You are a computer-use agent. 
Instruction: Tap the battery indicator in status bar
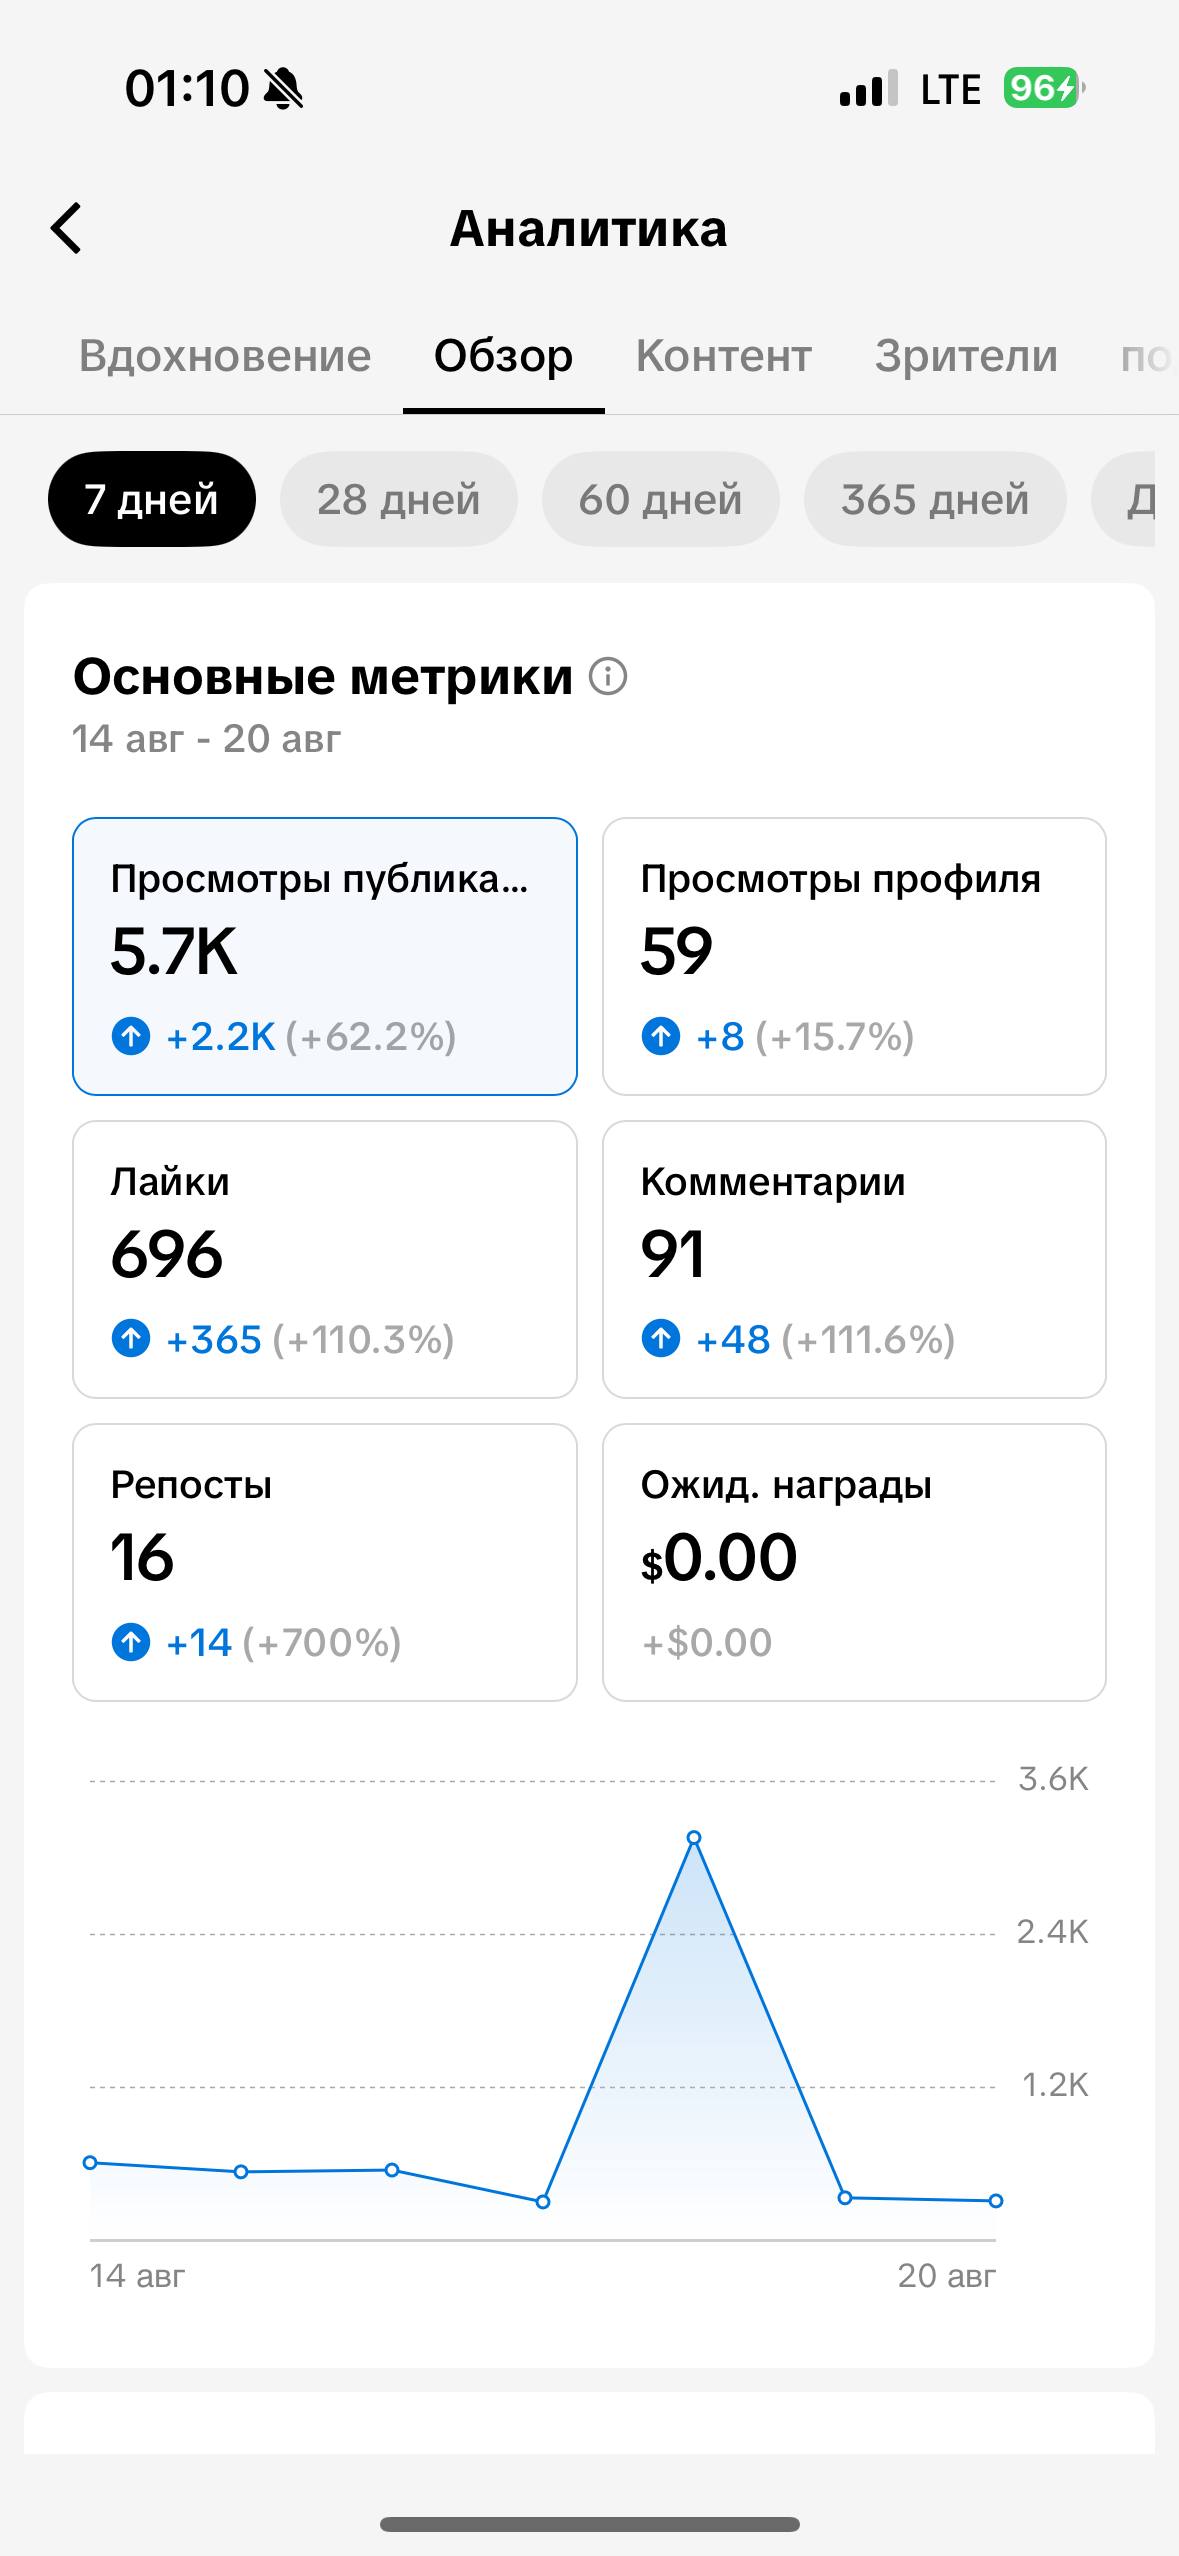1044,89
